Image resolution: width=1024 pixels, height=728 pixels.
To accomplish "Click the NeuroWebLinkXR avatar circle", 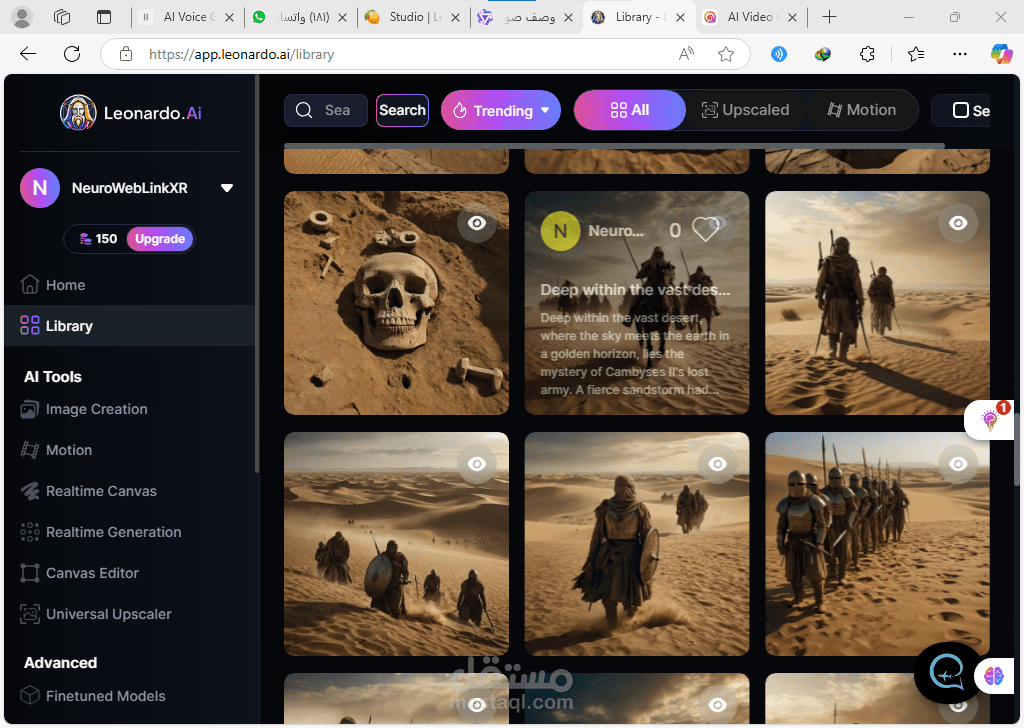I will (40, 188).
